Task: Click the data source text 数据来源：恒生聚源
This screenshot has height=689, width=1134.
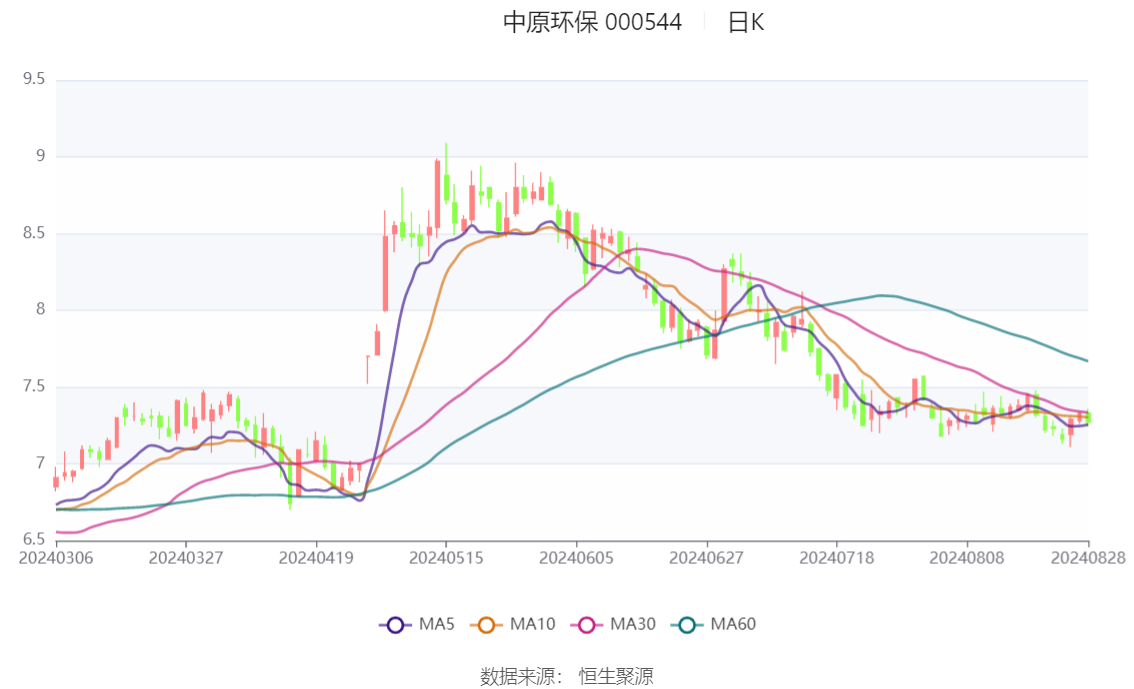Action: (566, 677)
